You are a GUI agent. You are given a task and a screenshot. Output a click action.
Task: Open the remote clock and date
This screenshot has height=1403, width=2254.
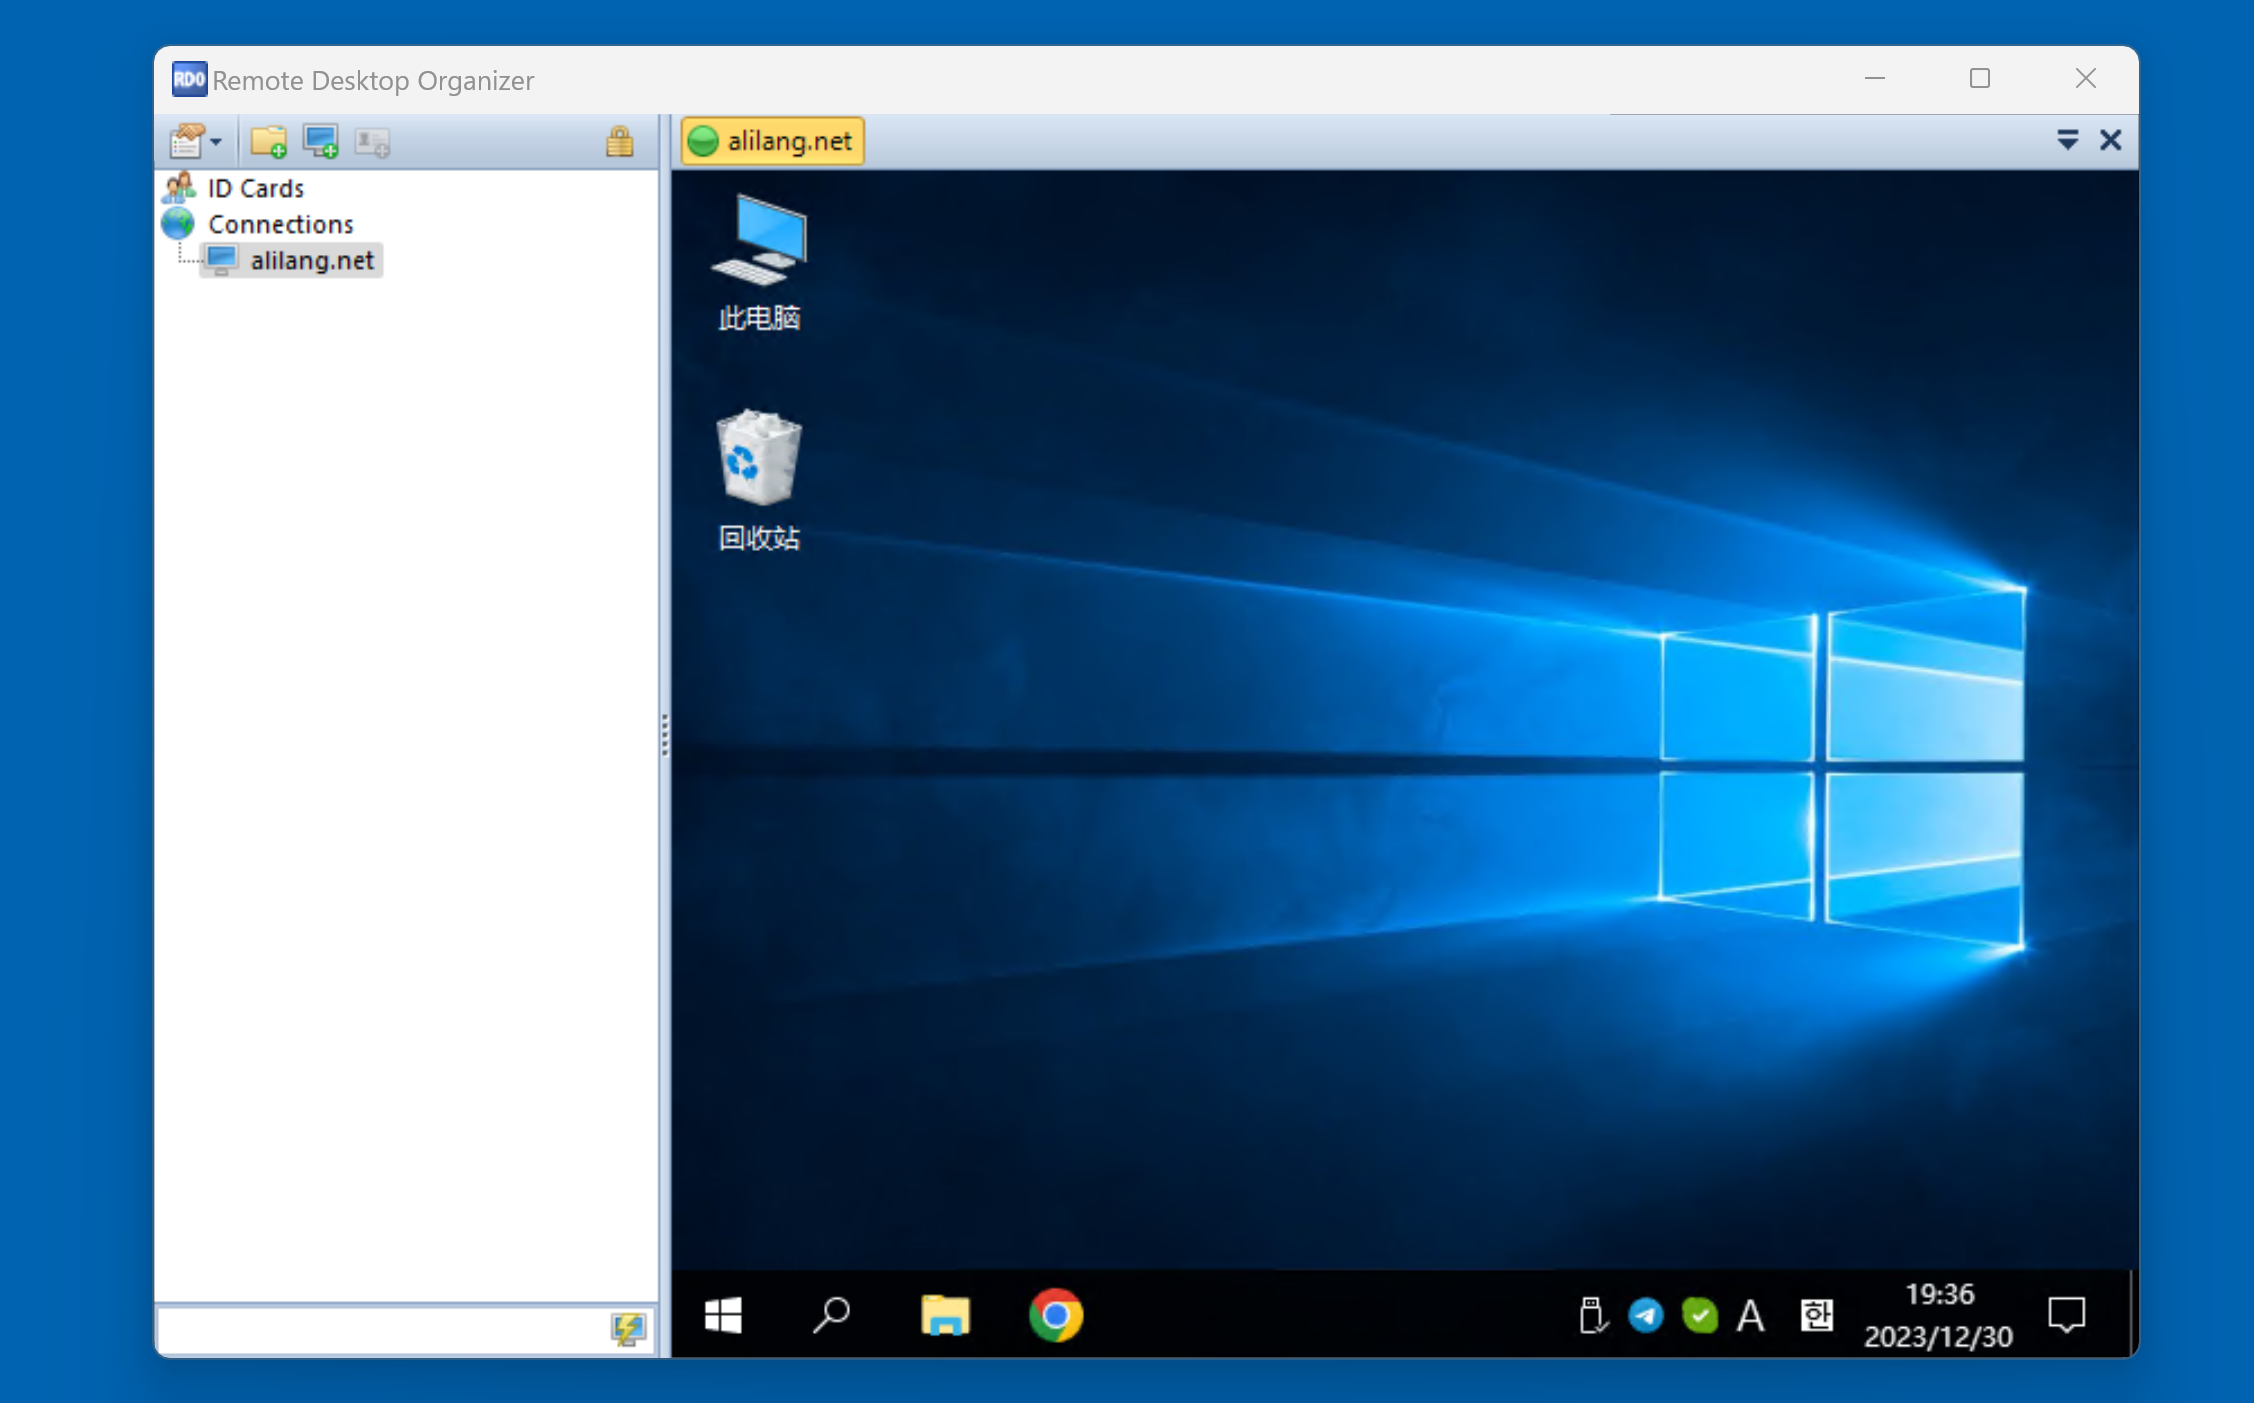1938,1315
